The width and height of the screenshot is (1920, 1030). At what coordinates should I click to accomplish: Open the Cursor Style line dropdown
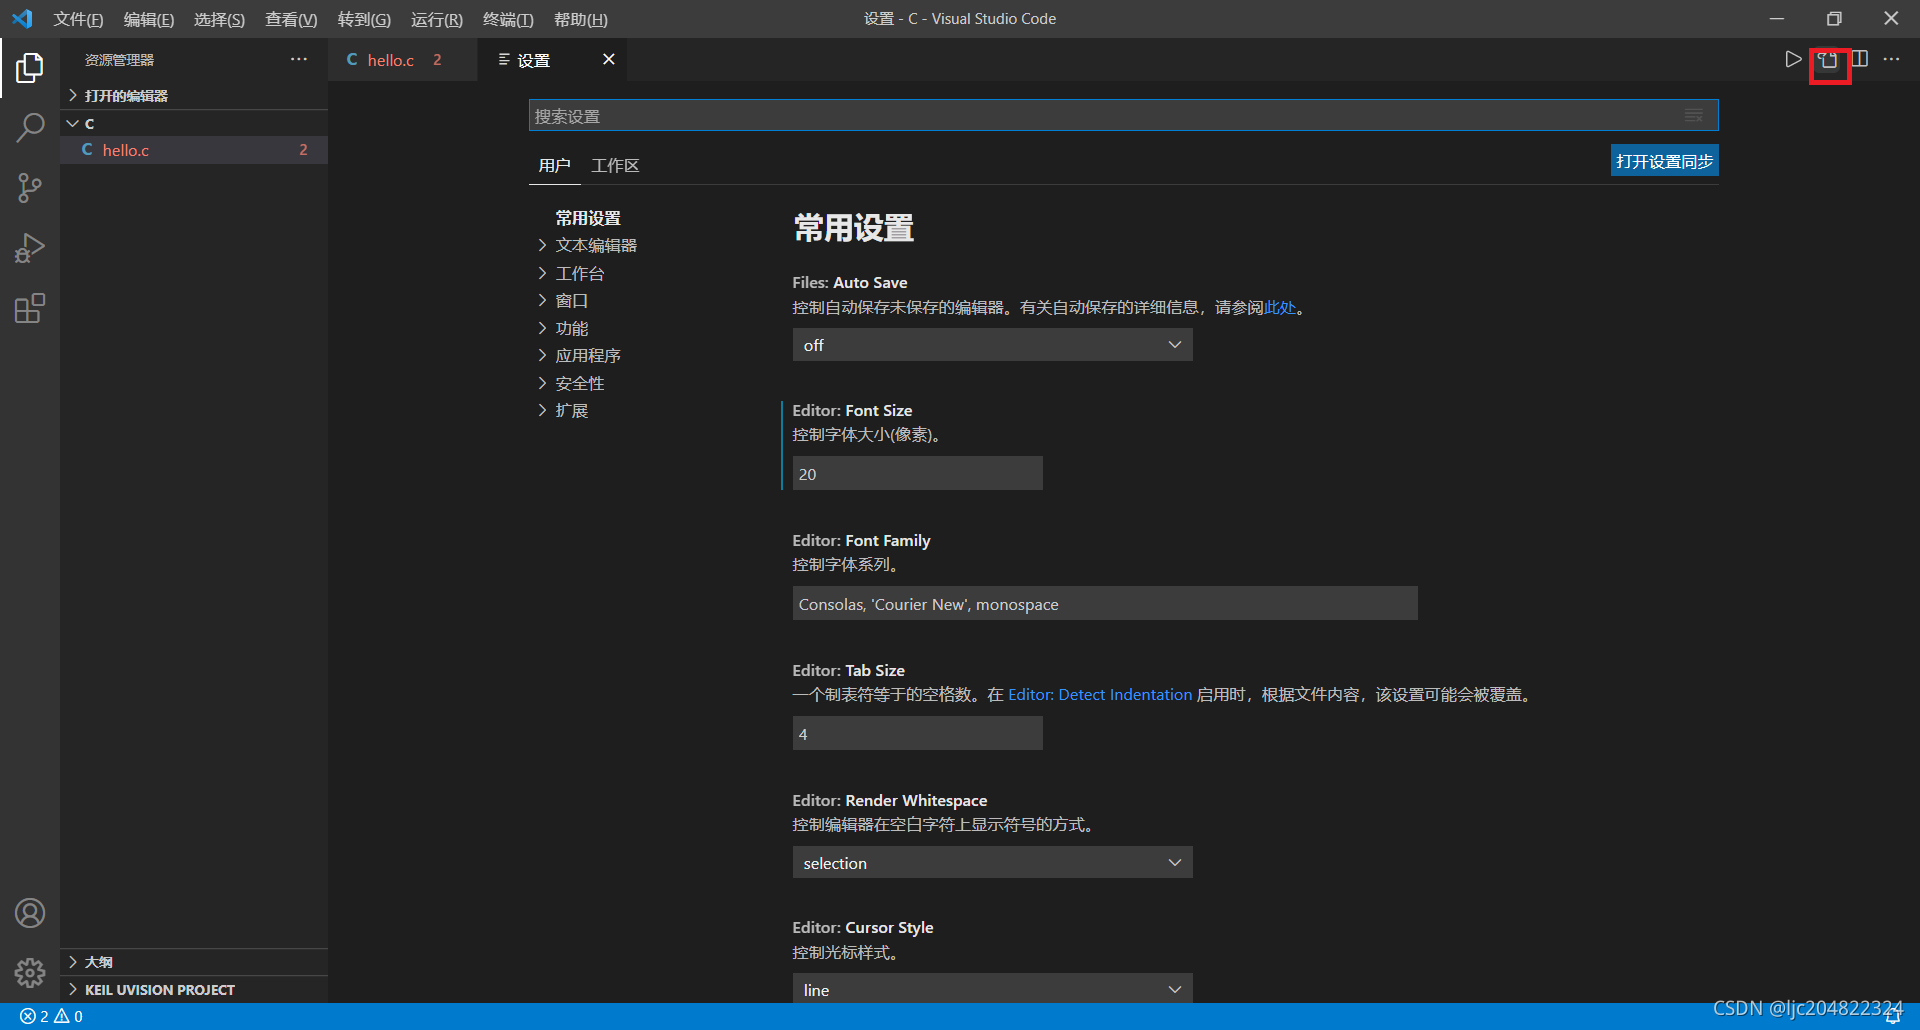pyautogui.click(x=992, y=989)
